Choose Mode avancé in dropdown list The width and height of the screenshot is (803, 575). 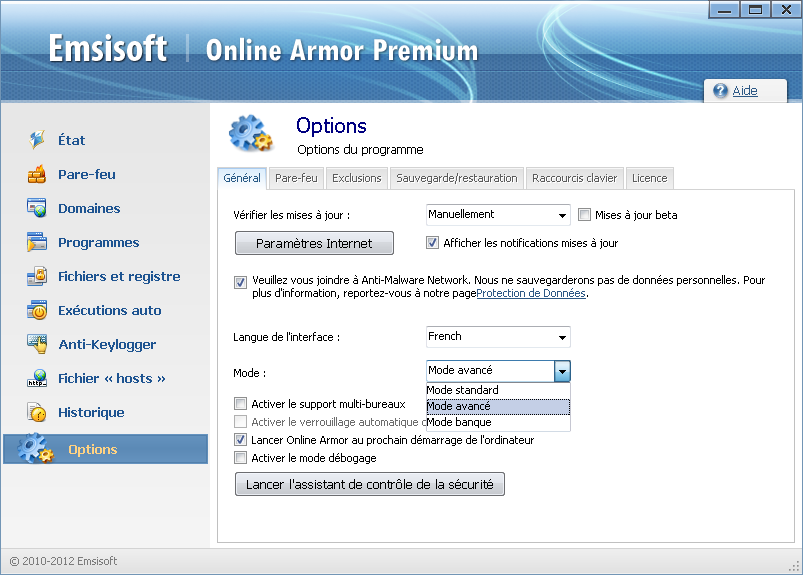(498, 406)
